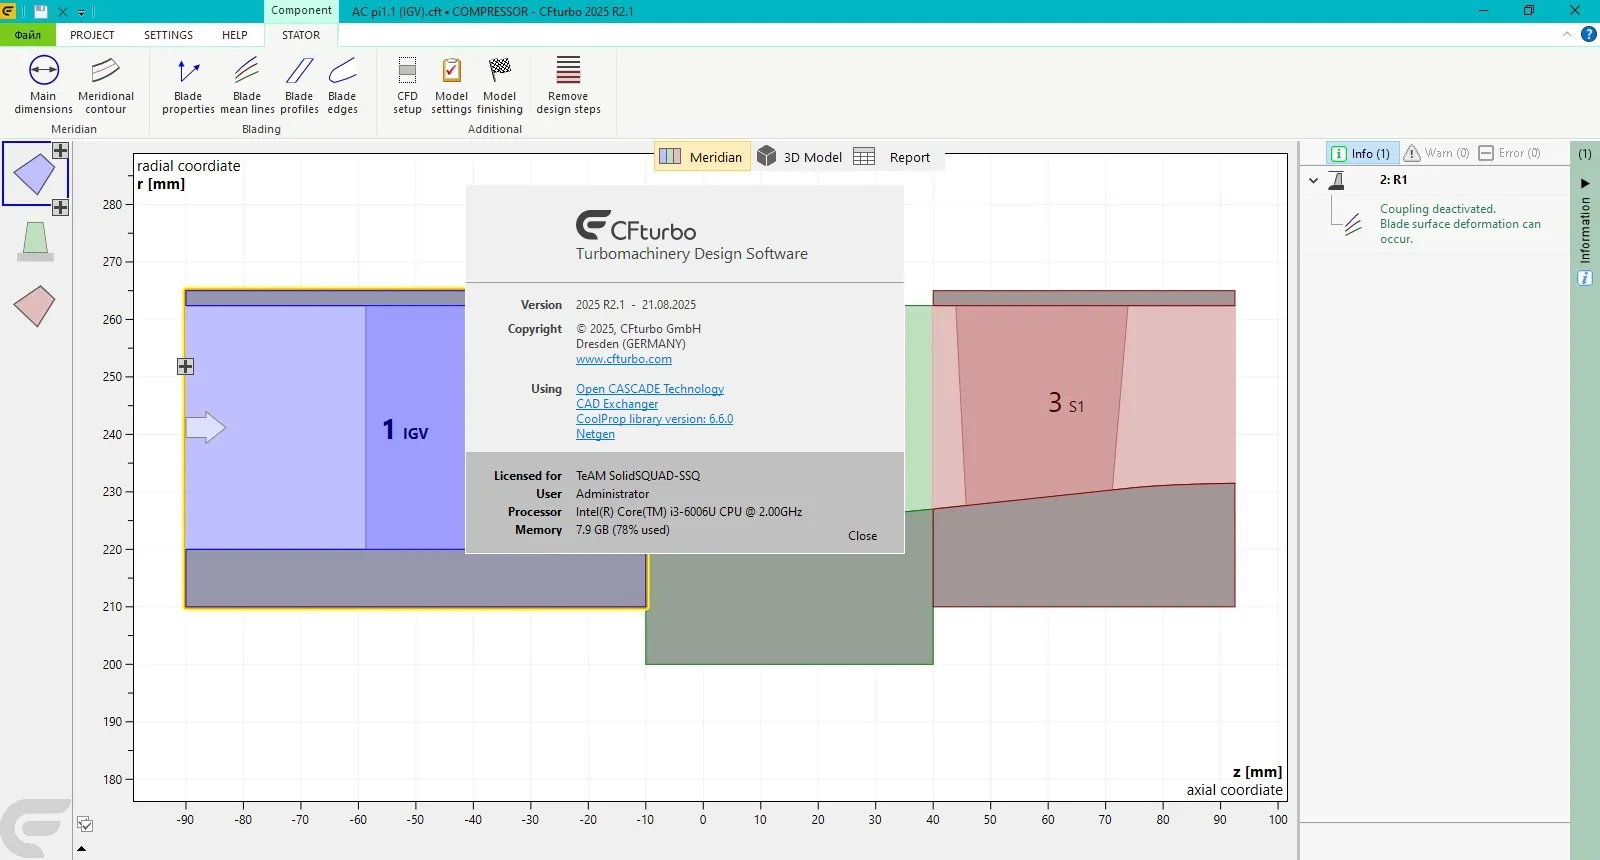
Task: Select the Coupling deactivated message
Action: pos(1459,224)
